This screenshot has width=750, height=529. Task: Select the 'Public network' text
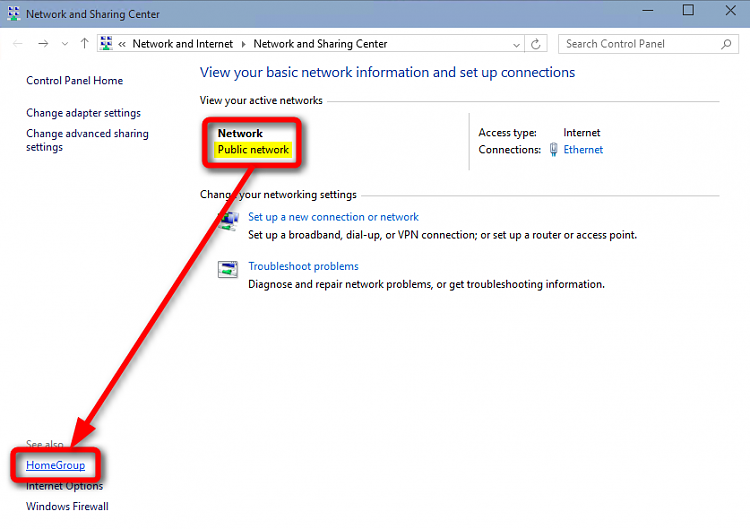click(253, 150)
